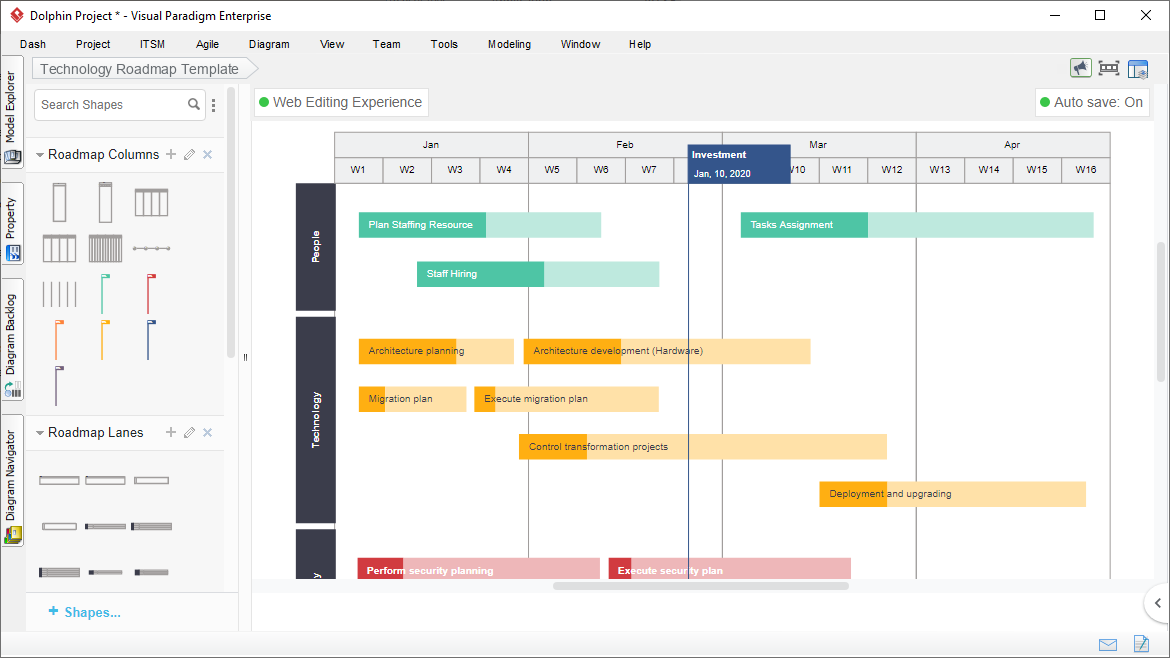Edit the Roadmap Lanes palette
This screenshot has height=658, width=1170.
coord(190,433)
